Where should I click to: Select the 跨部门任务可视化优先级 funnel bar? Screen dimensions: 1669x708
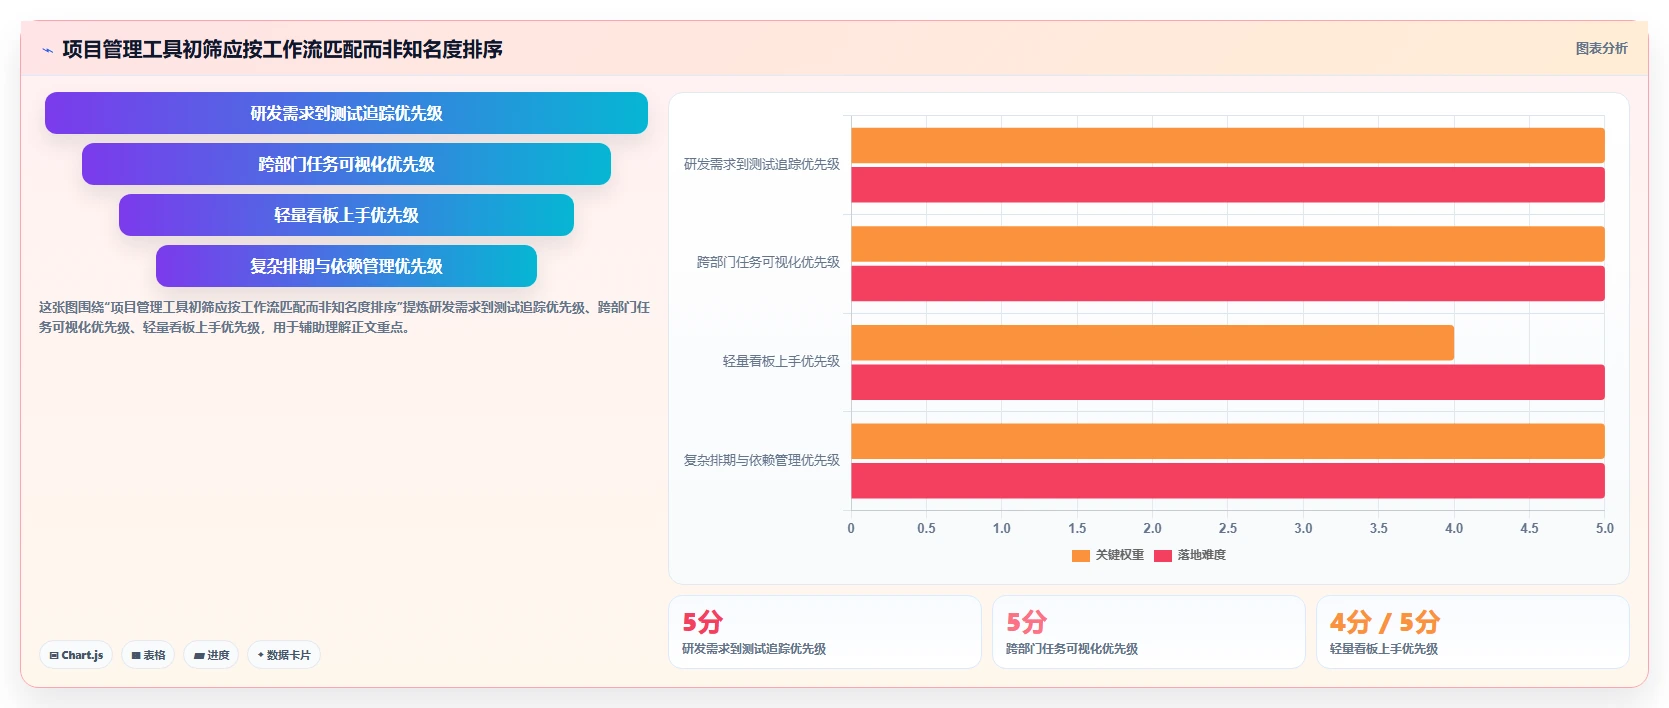(x=346, y=164)
